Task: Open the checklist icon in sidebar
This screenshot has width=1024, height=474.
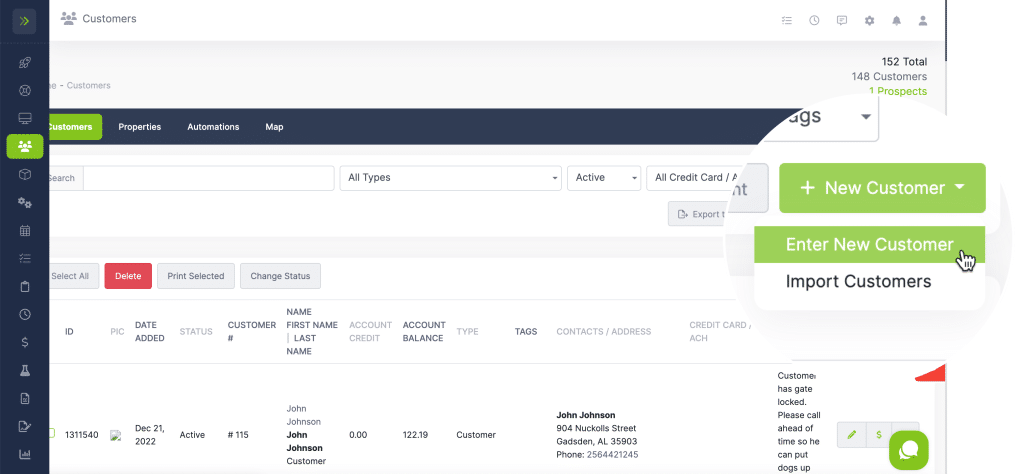Action: click(25, 259)
